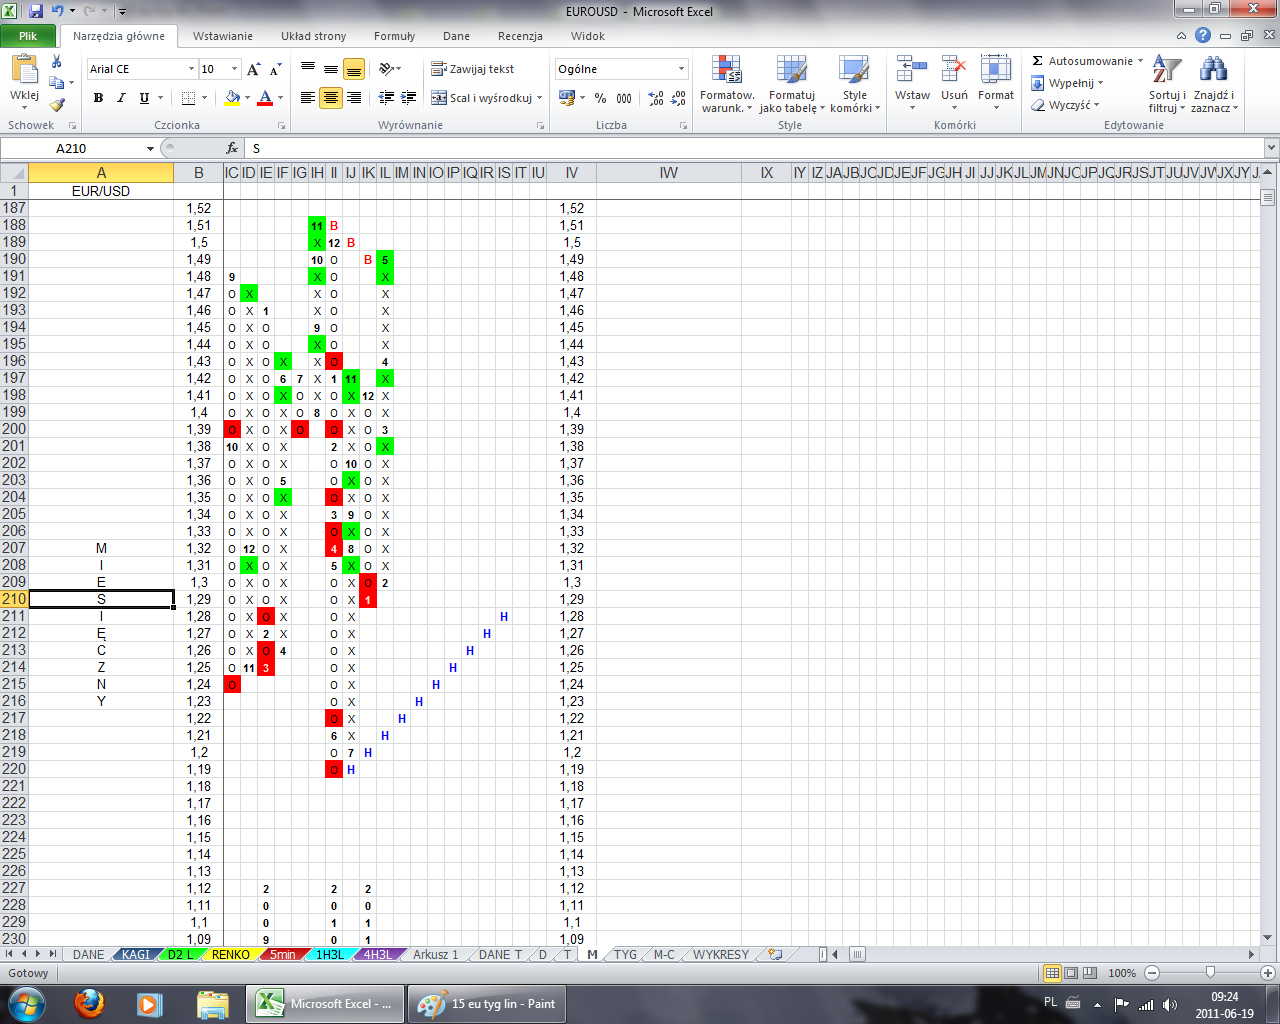The image size is (1280, 1024).
Task: Toggle bottom vertical alignment
Action: point(354,69)
